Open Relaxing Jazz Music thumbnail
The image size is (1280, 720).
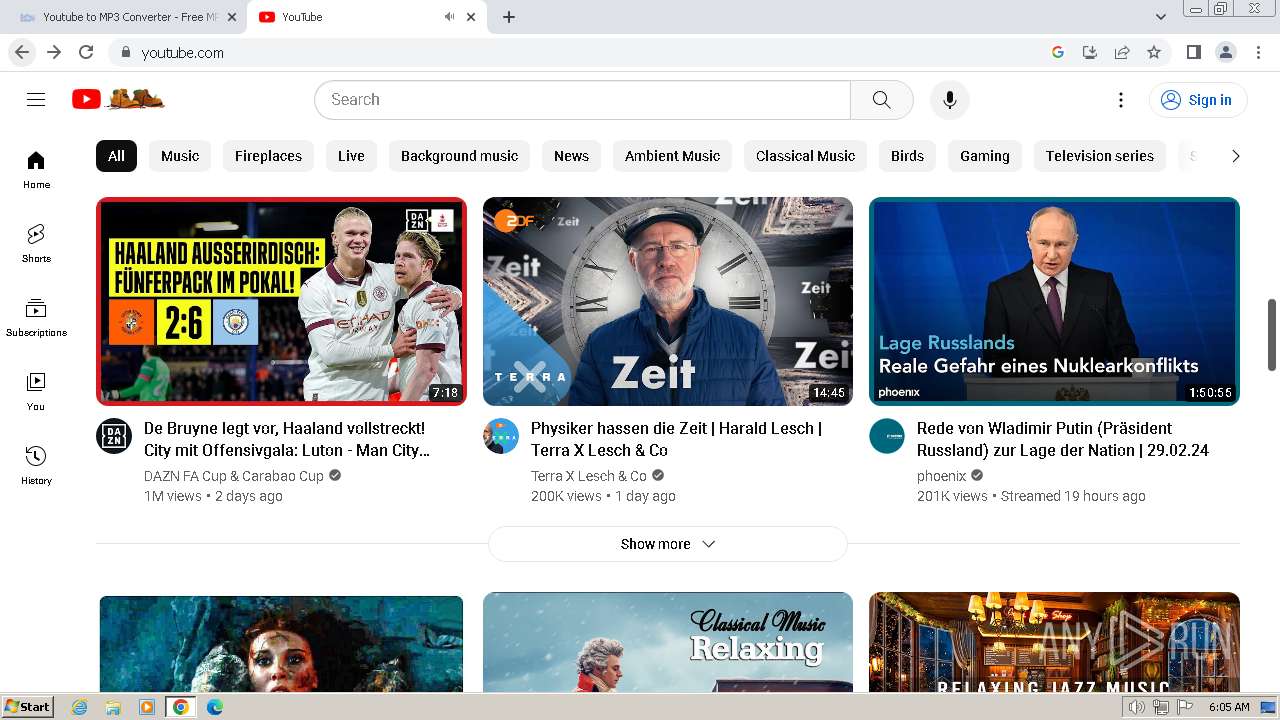(x=1054, y=642)
